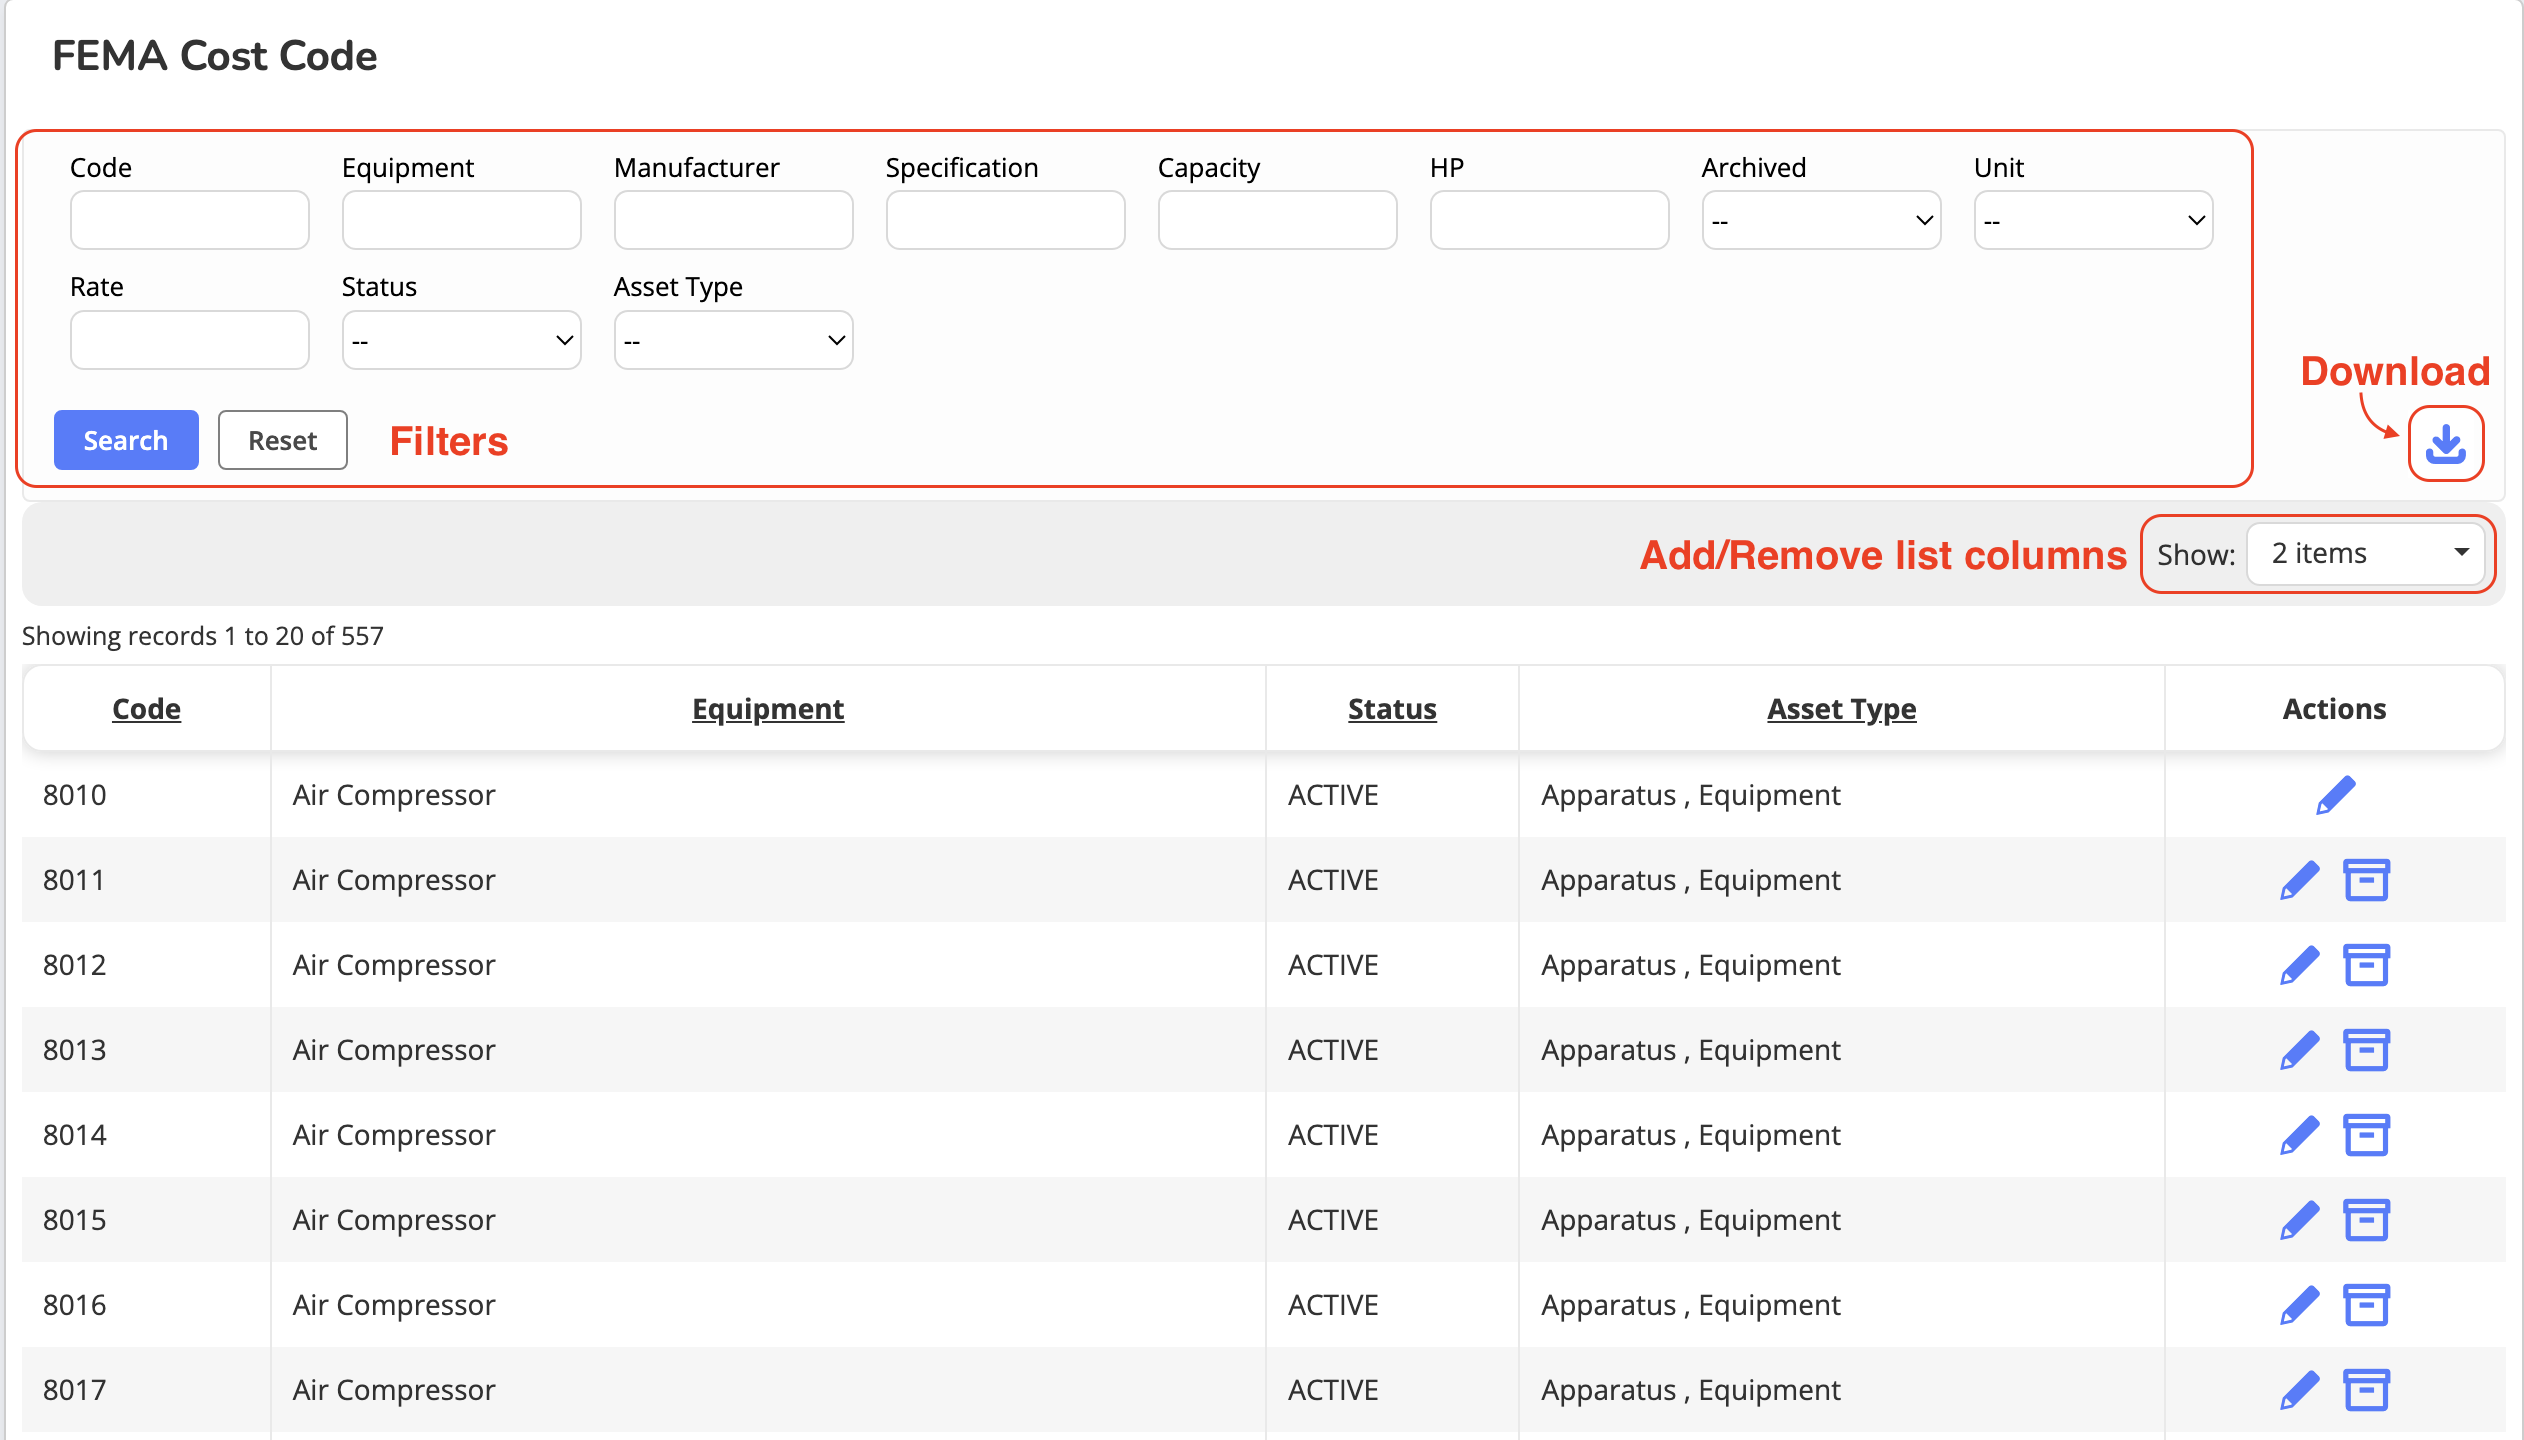Screen dimensions: 2524x1440
Task: Sort the table by Code
Action: [x=147, y=709]
